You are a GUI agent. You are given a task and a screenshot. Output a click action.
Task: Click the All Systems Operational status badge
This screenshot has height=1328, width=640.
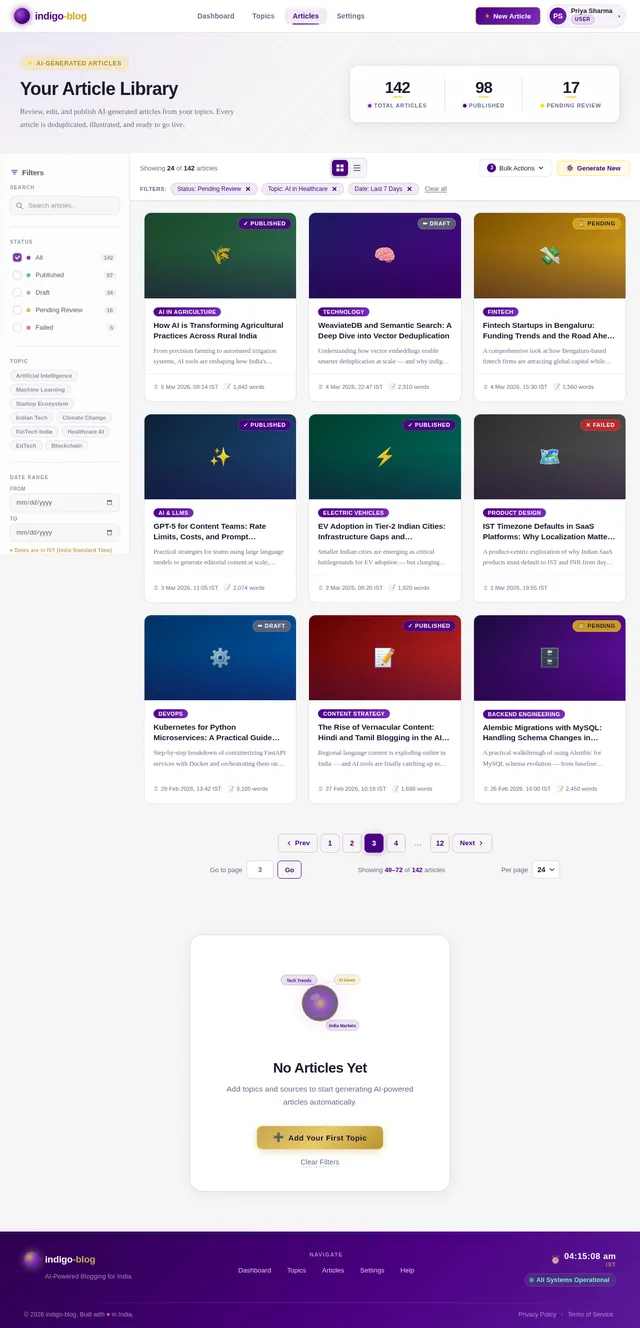tap(570, 1280)
